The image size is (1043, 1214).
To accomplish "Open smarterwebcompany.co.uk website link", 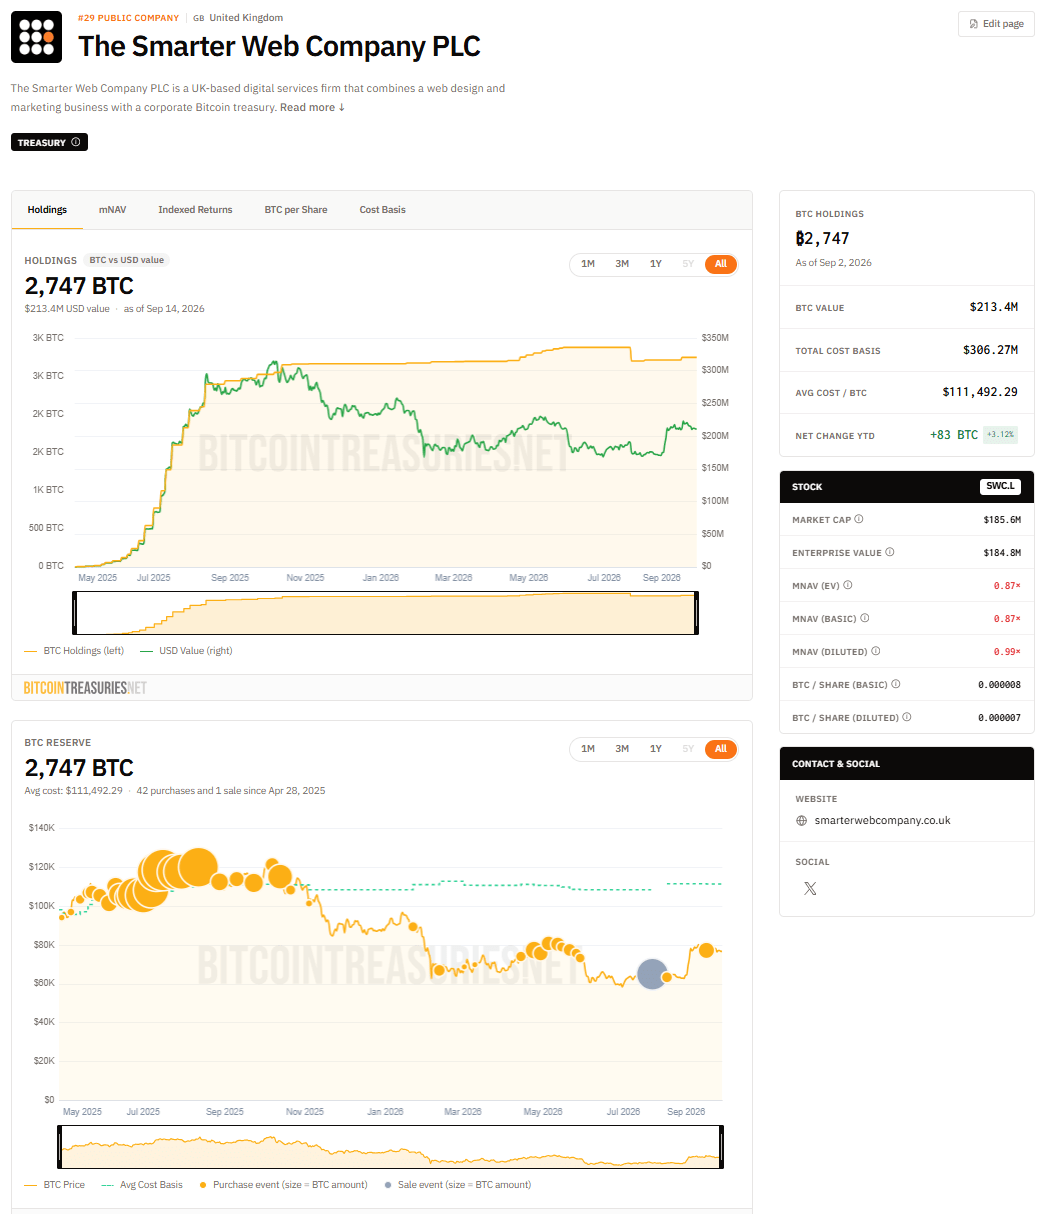I will 882,821.
